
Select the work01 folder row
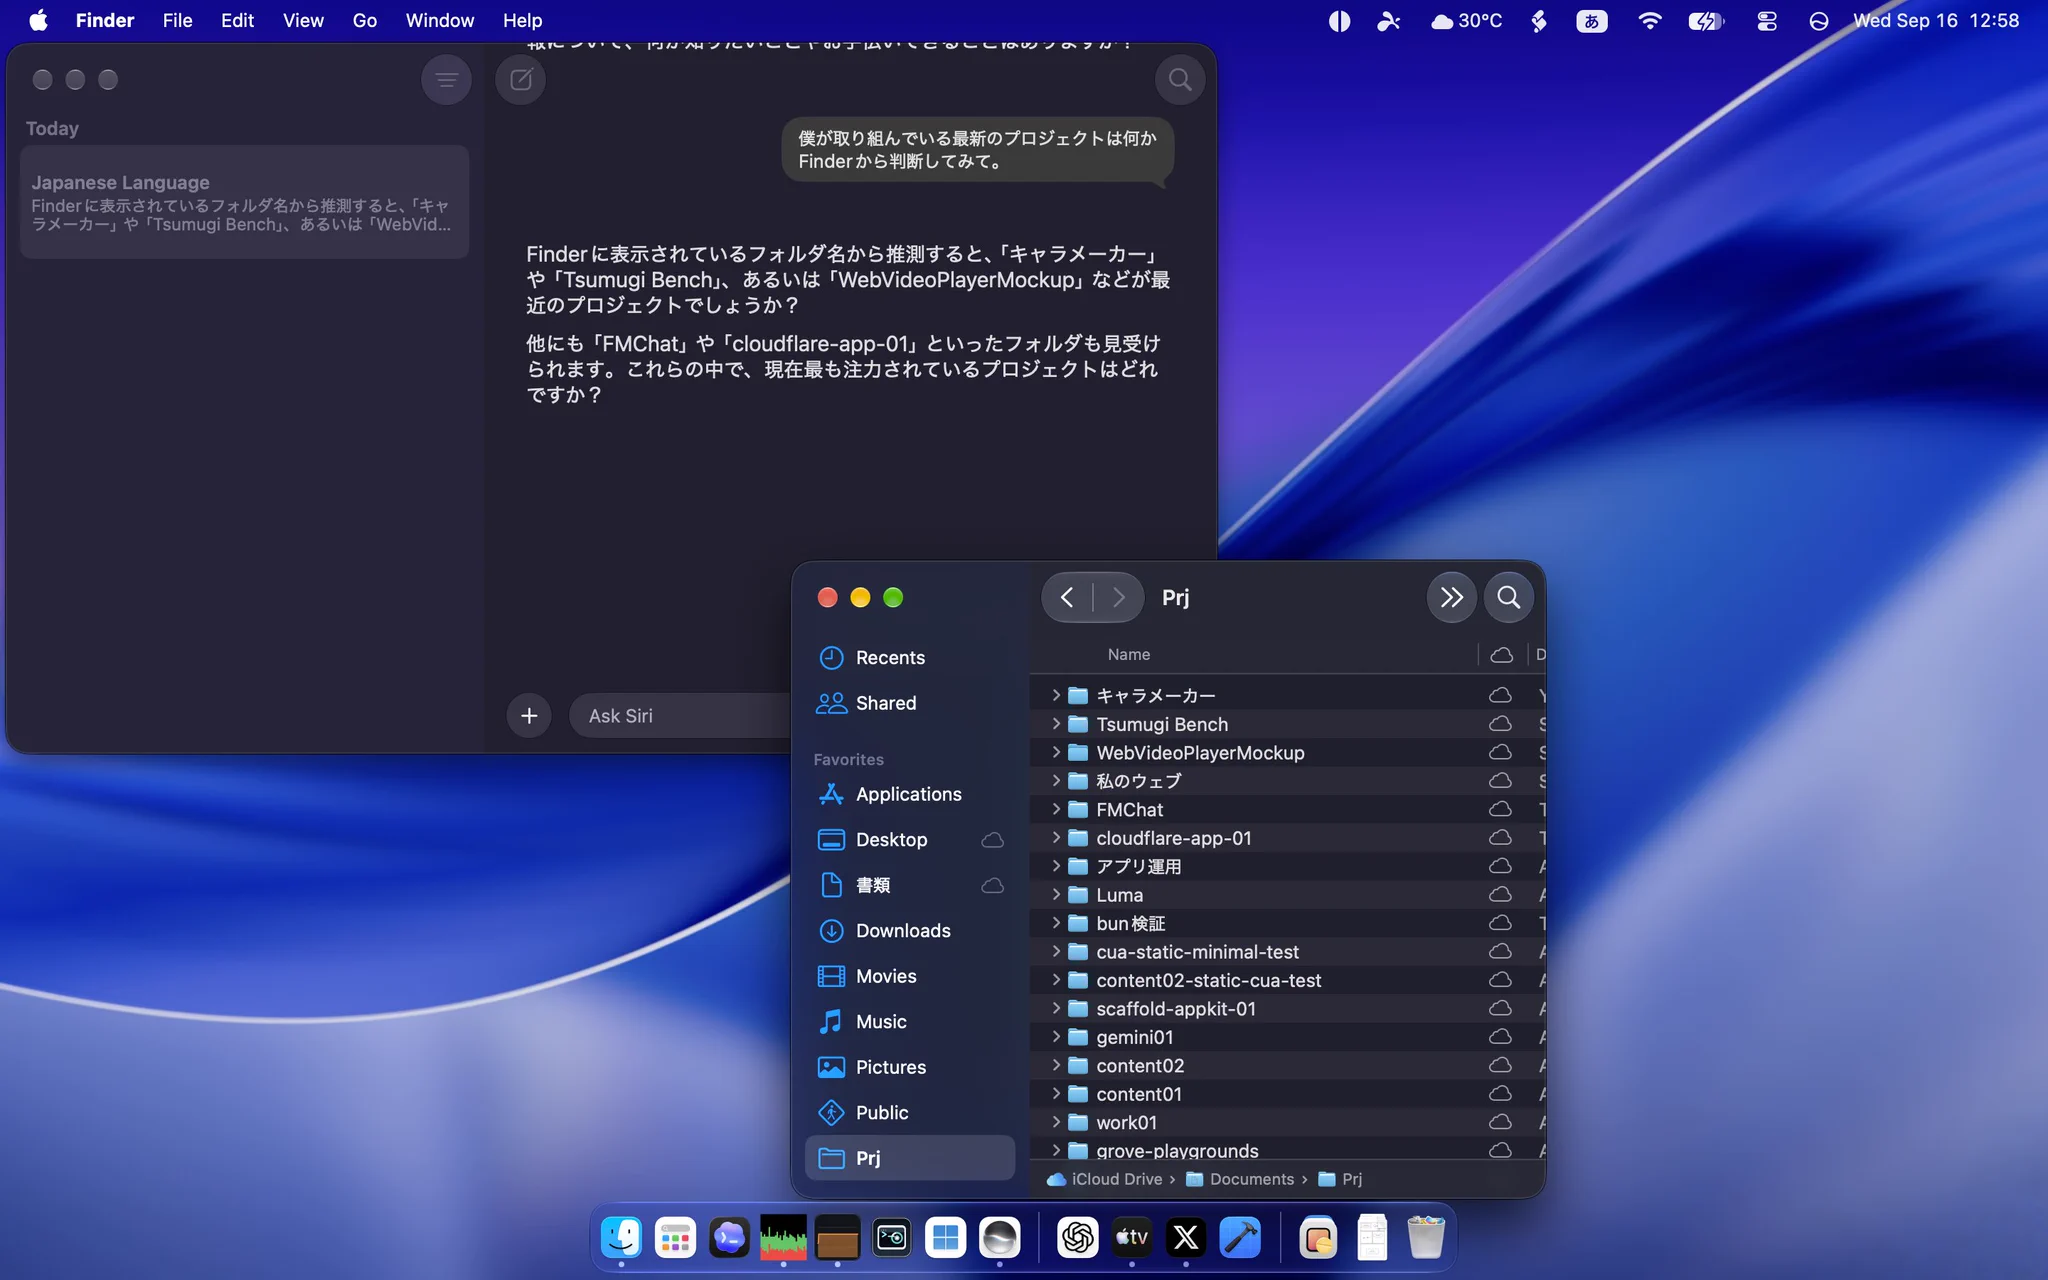[x=1288, y=1123]
